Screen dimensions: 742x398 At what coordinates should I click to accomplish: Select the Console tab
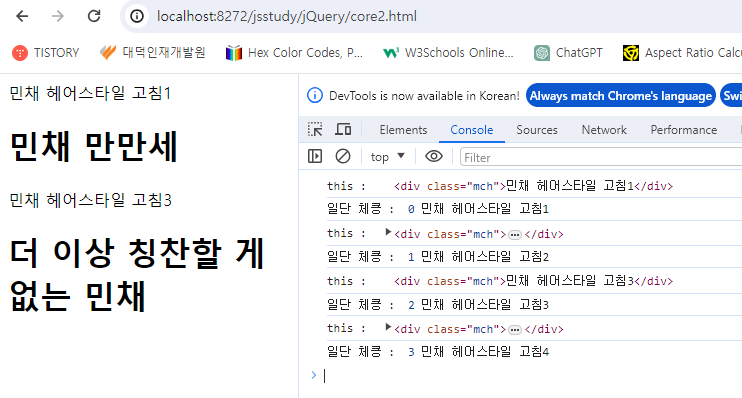(471, 130)
